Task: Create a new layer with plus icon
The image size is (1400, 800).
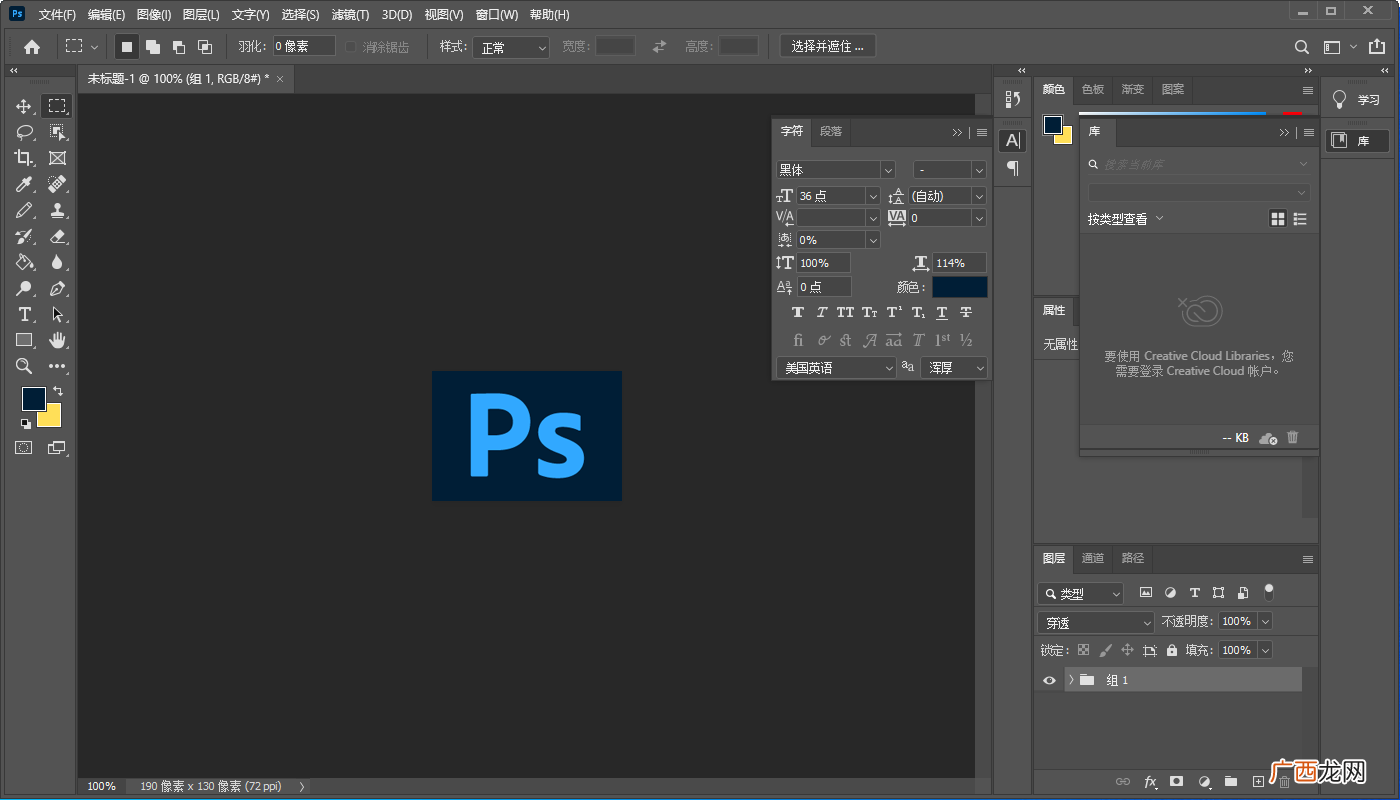Action: pos(1257,781)
